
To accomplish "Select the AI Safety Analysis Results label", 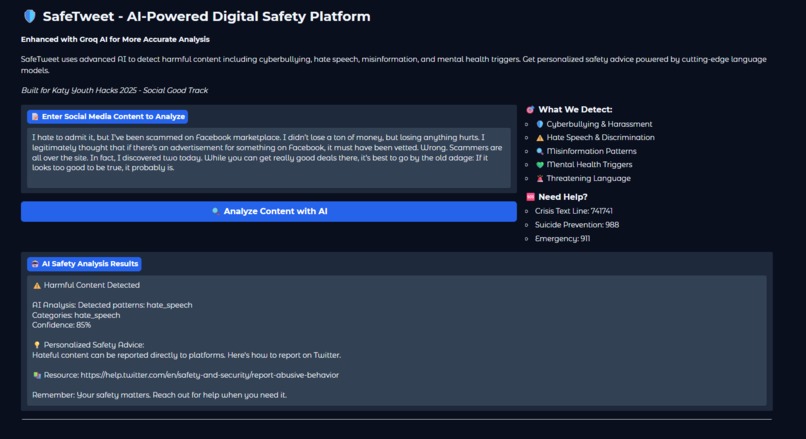I will 84,264.
